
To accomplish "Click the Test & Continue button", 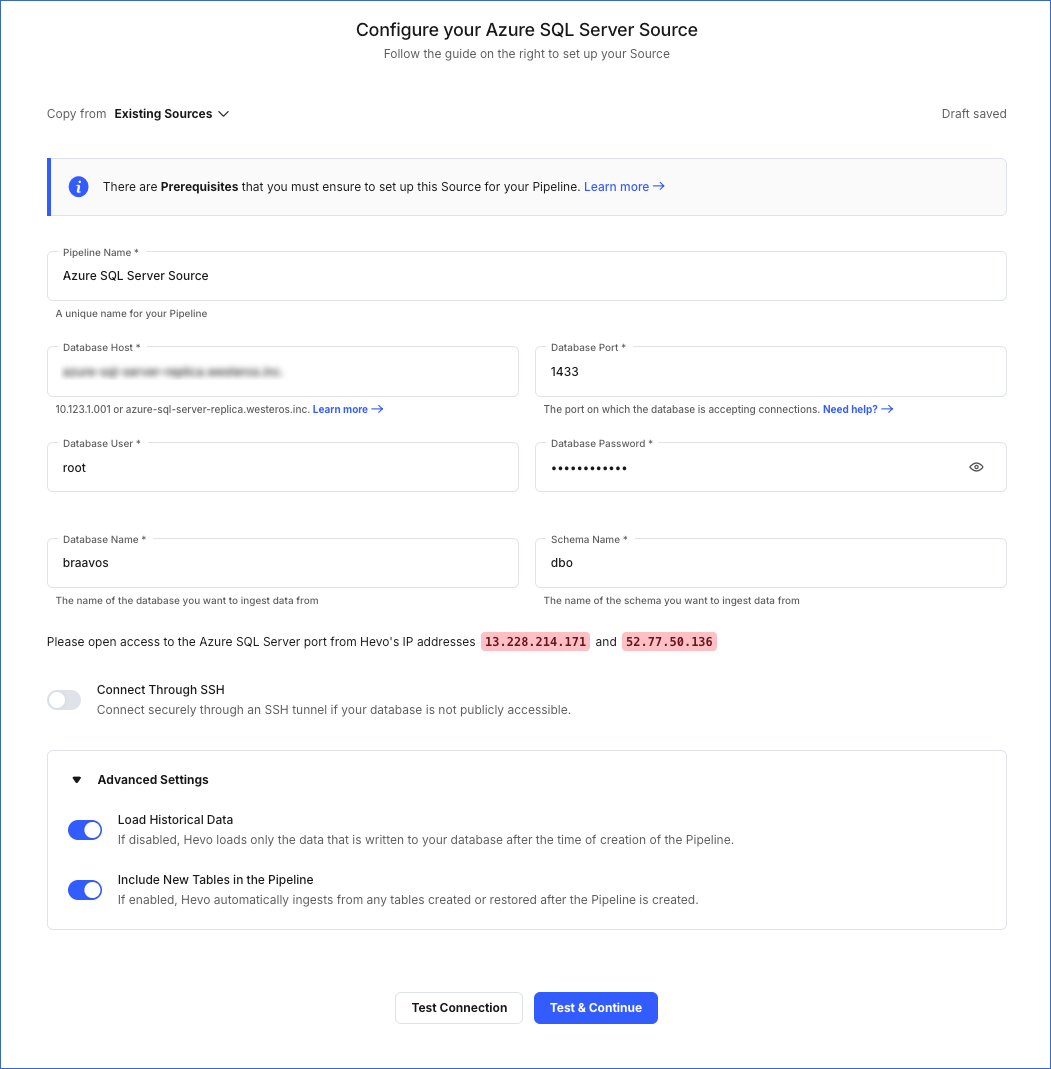I will pyautogui.click(x=595, y=1007).
